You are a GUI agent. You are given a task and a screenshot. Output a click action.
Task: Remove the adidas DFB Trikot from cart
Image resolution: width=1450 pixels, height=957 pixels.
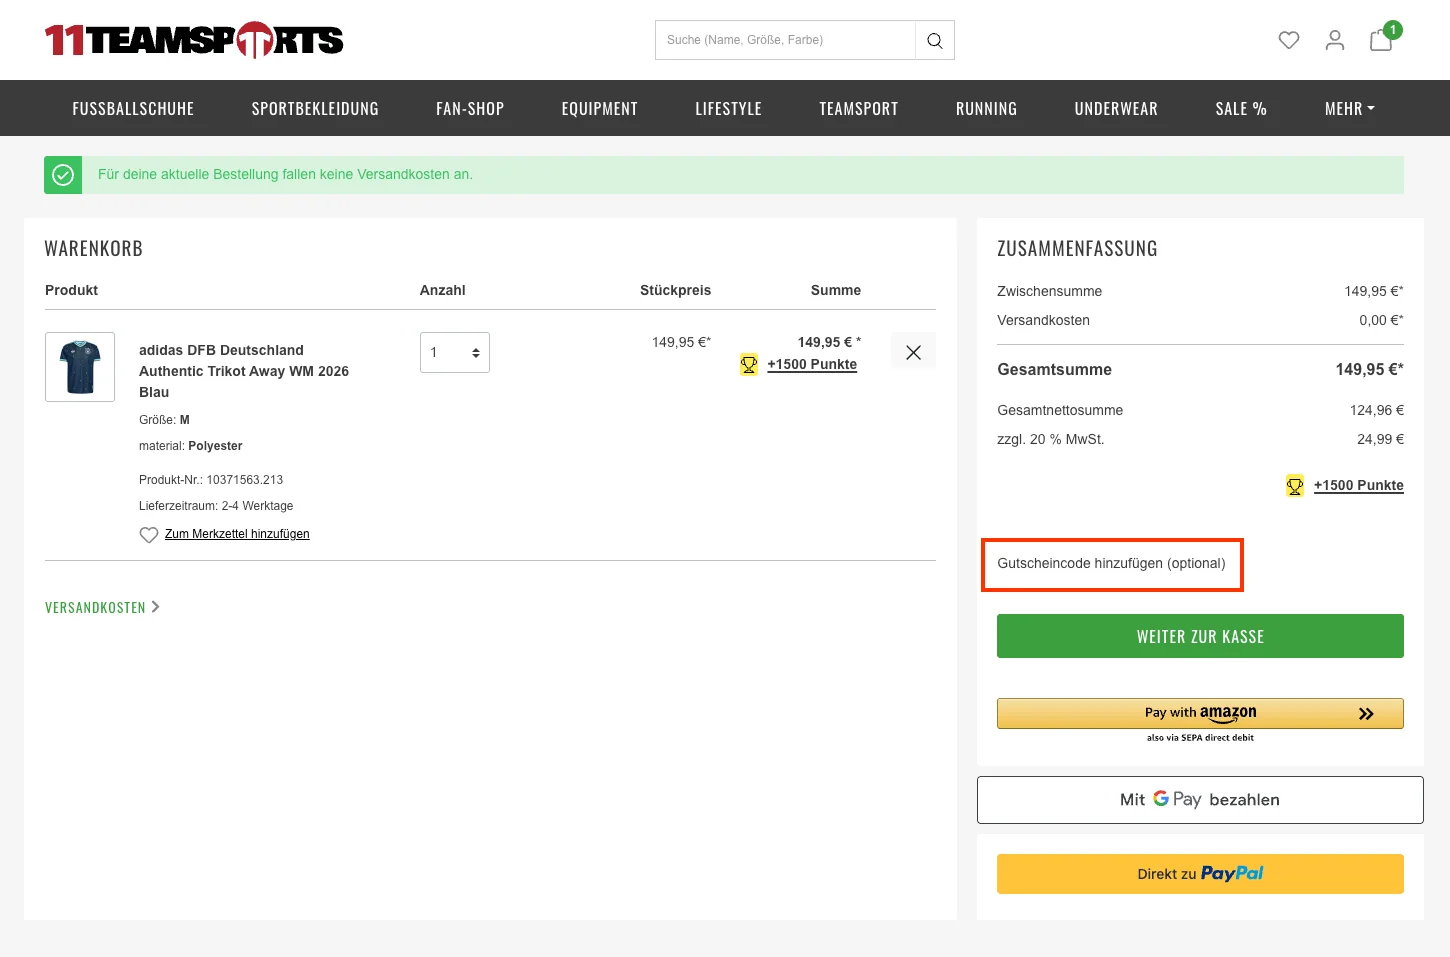coord(913,352)
